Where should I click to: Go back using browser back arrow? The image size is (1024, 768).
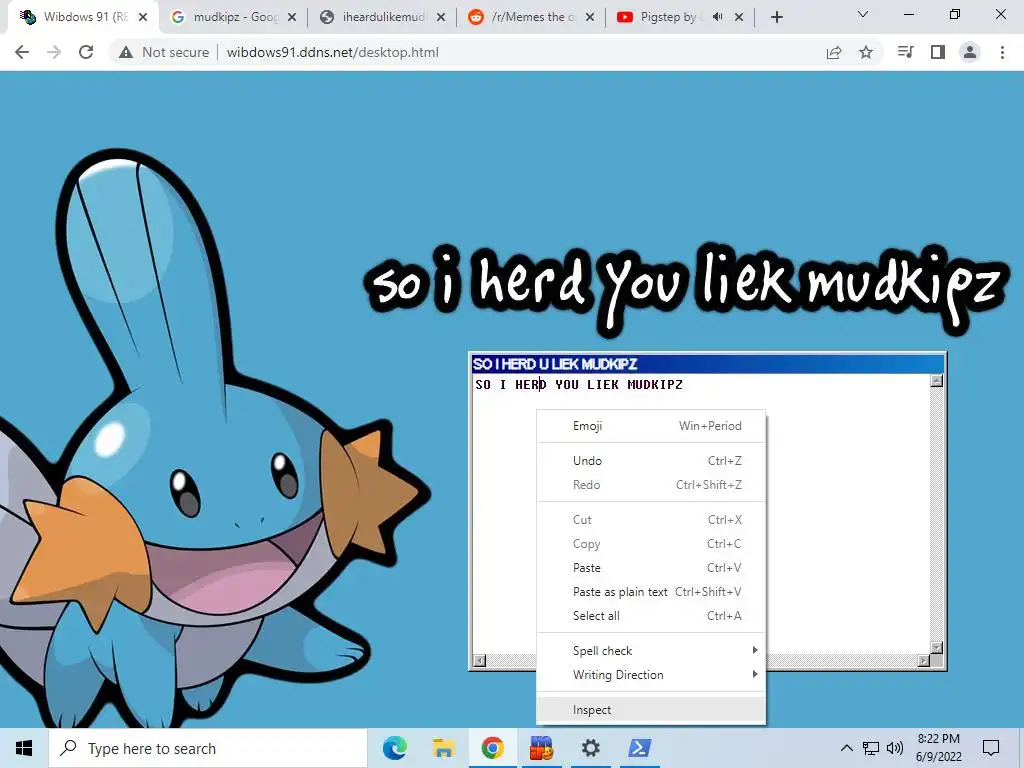tap(22, 52)
